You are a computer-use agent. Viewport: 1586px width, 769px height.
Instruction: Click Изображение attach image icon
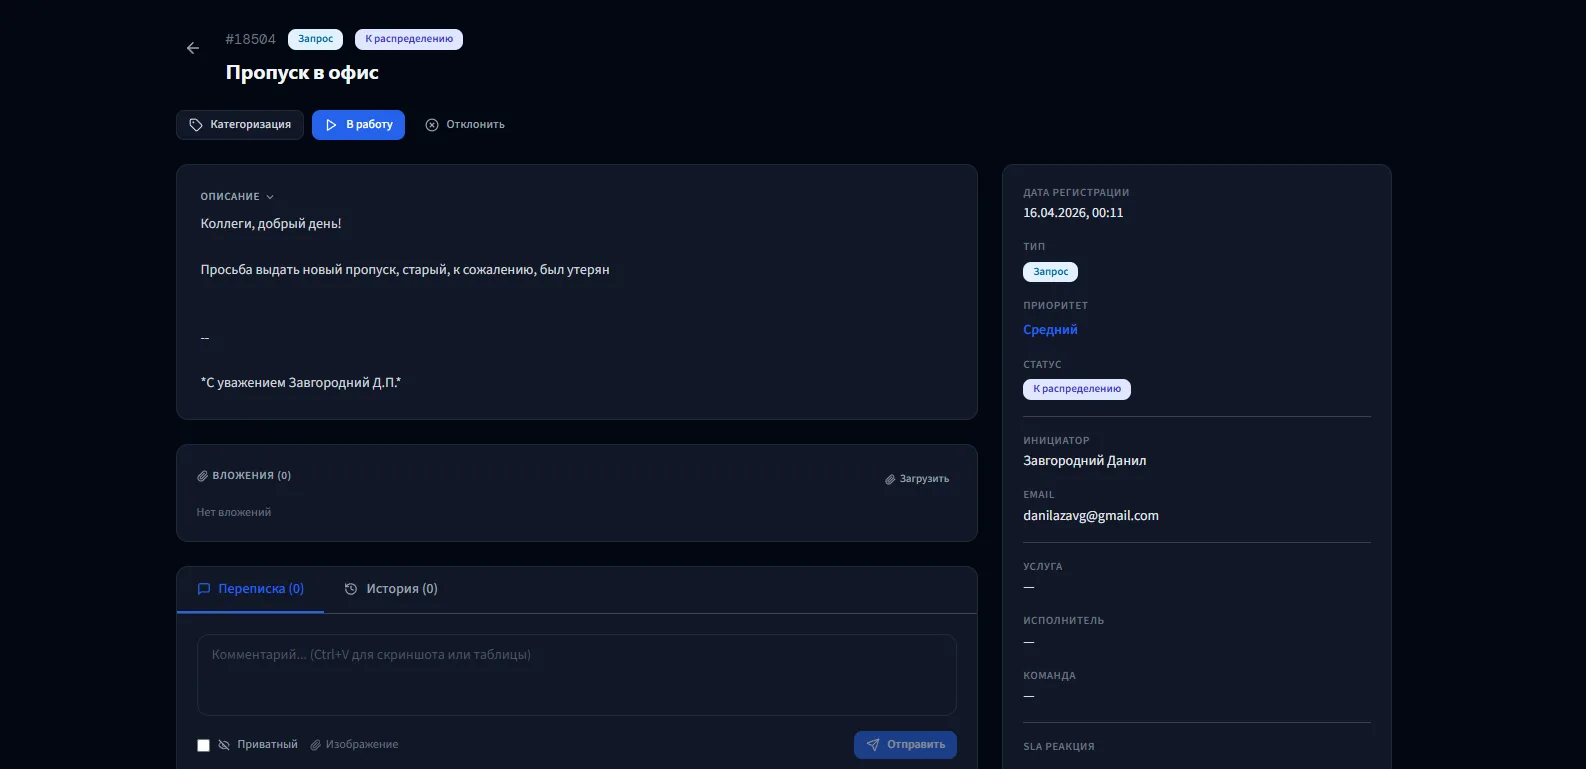pos(316,745)
